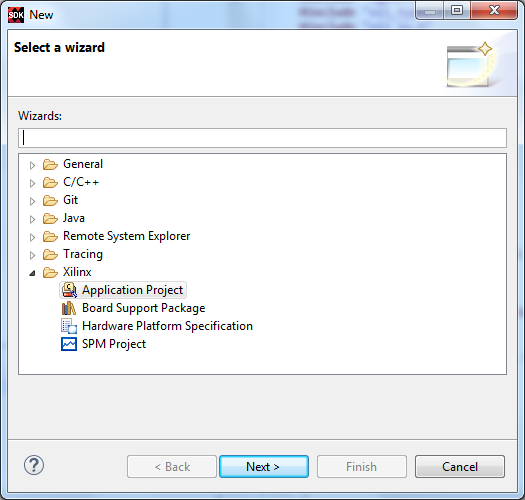
Task: Click the Xilinx folder icon
Action: coord(50,272)
